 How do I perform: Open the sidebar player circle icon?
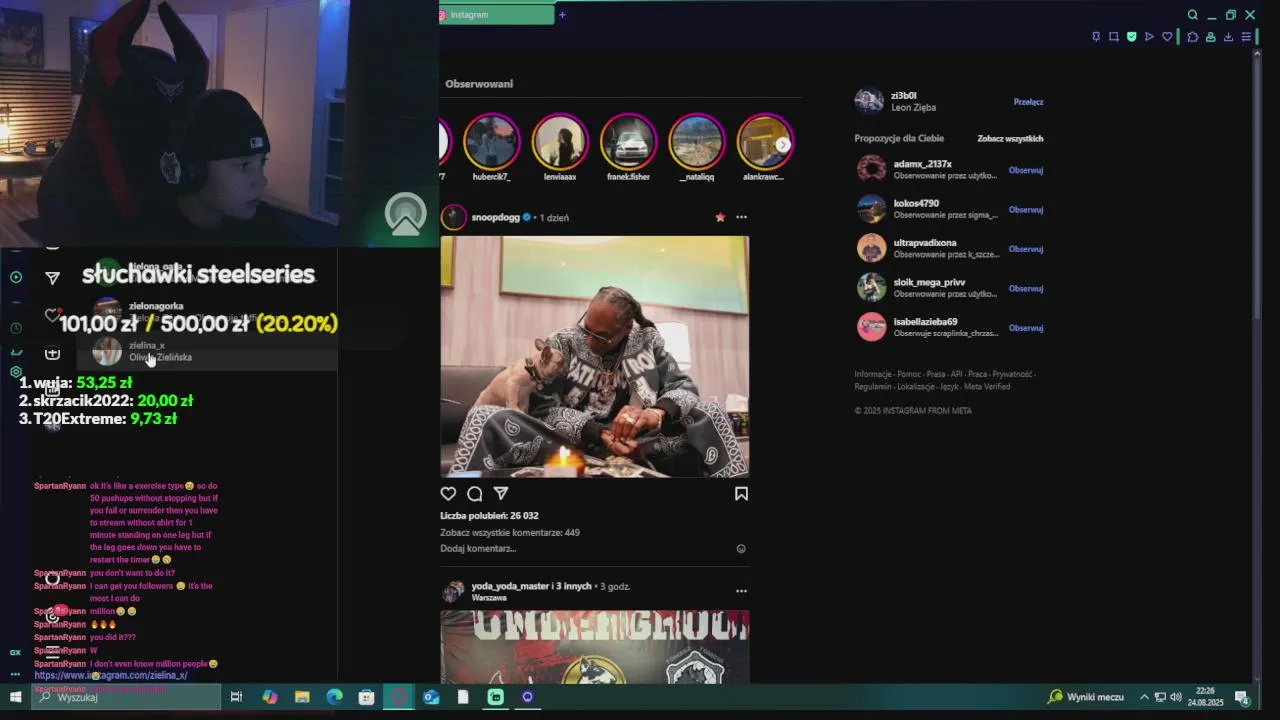pyautogui.click(x=16, y=277)
